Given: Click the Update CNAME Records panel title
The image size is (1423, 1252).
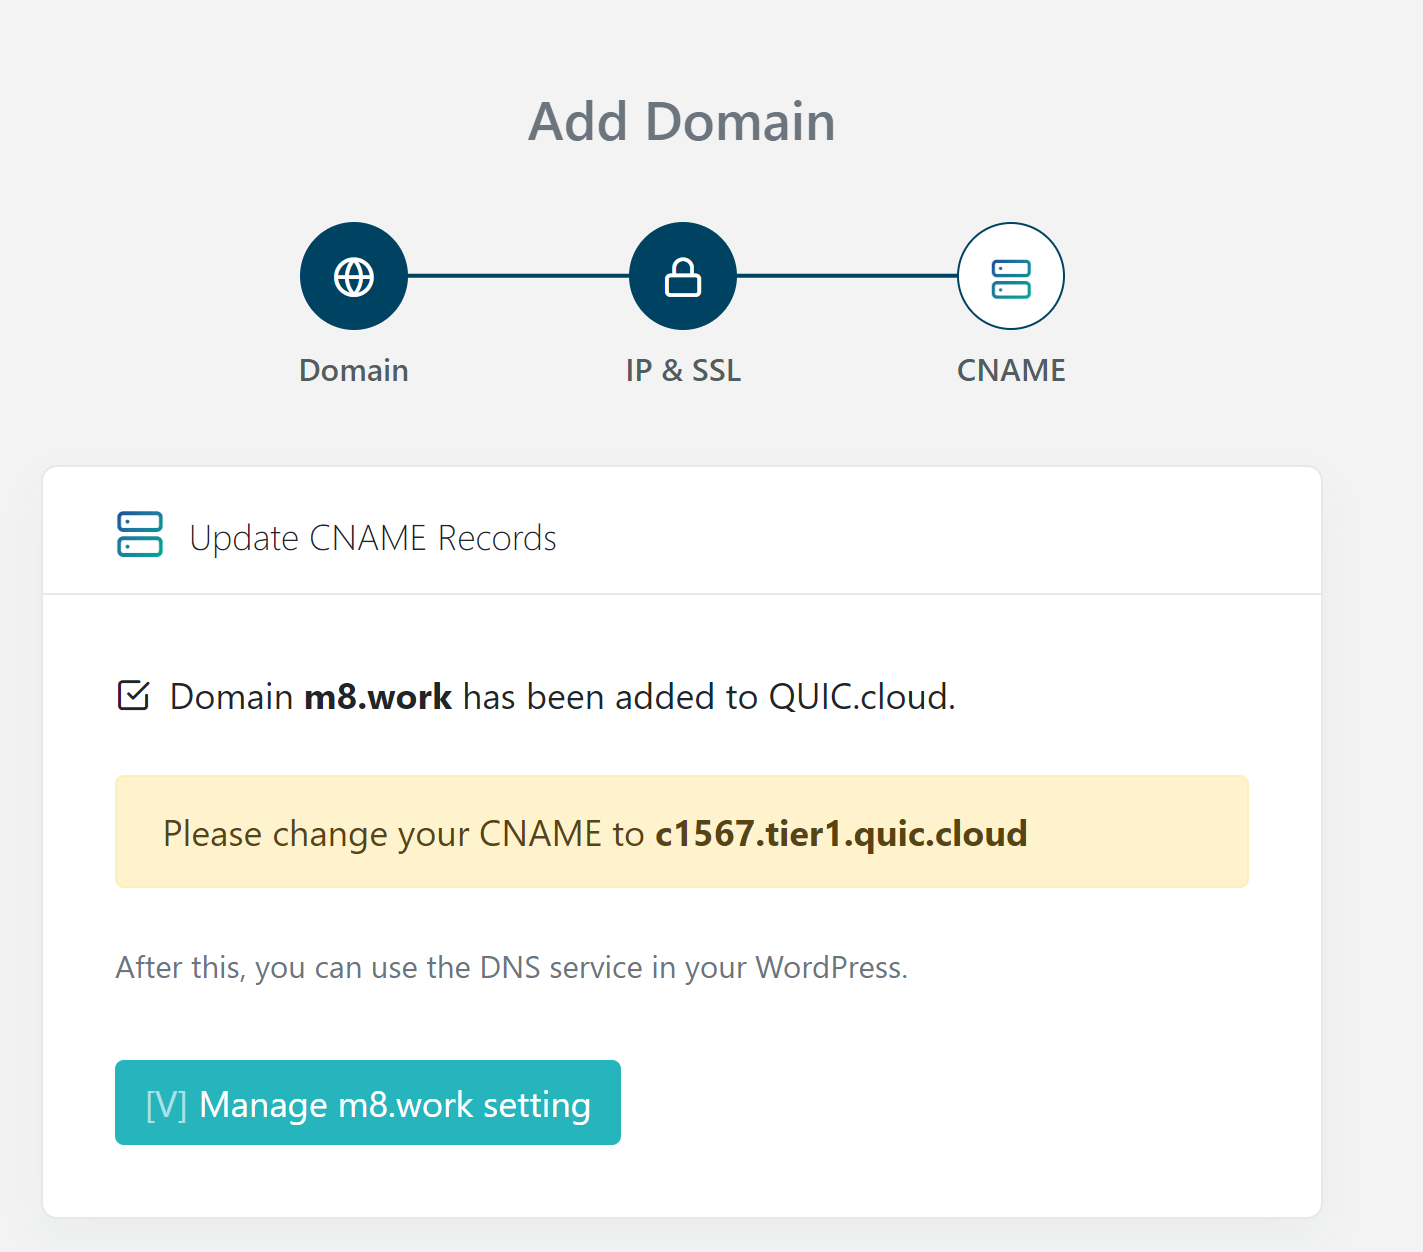Looking at the screenshot, I should click(373, 538).
